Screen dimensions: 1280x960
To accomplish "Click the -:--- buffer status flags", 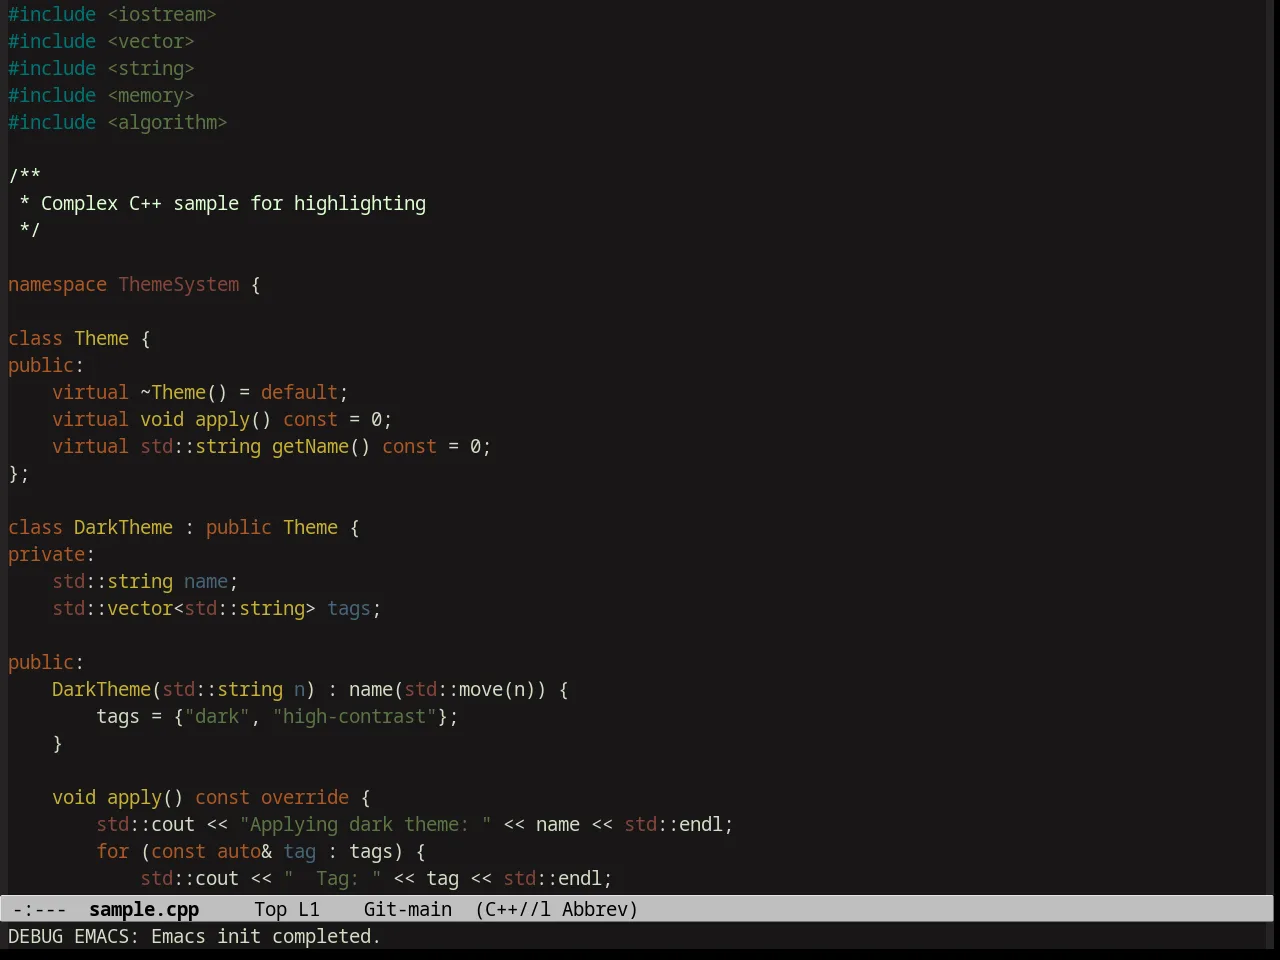I will point(40,909).
